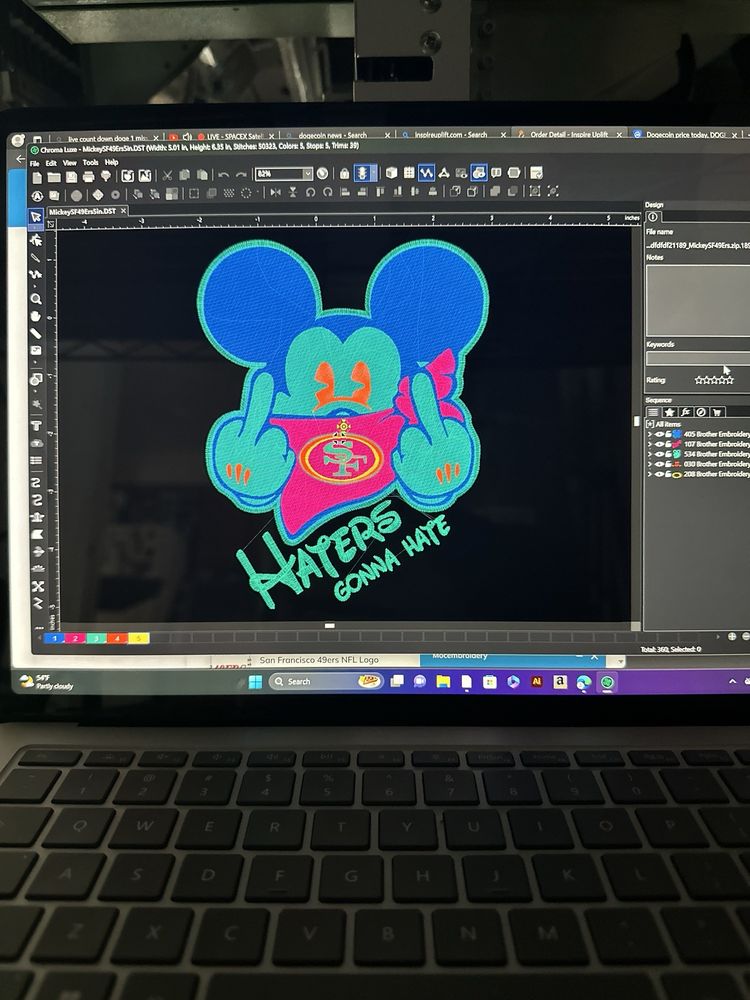Click the Undo icon in toolbar

[222, 174]
